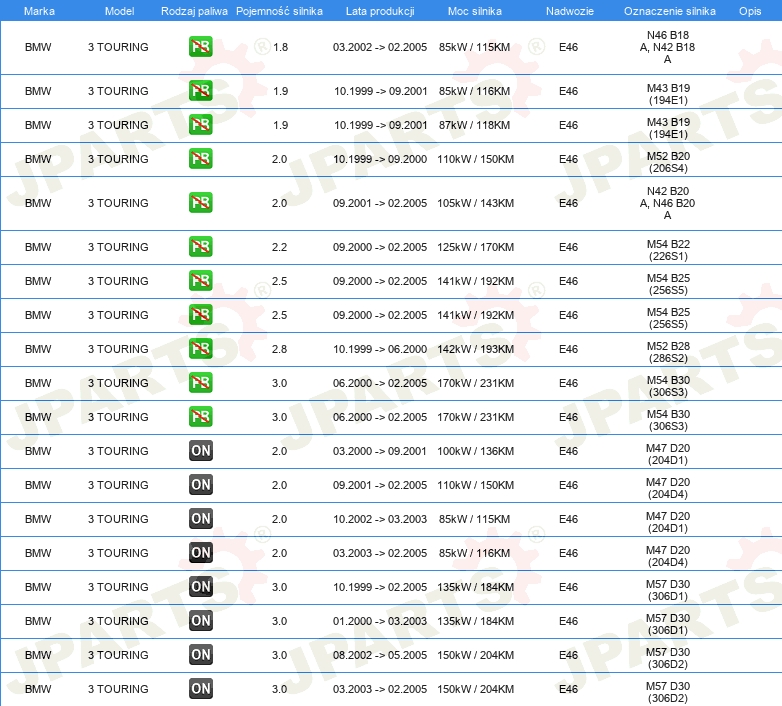Viewport: 782px width, 706px height.
Task: Click the Moc silnika column header
Action: pyautogui.click(x=475, y=10)
